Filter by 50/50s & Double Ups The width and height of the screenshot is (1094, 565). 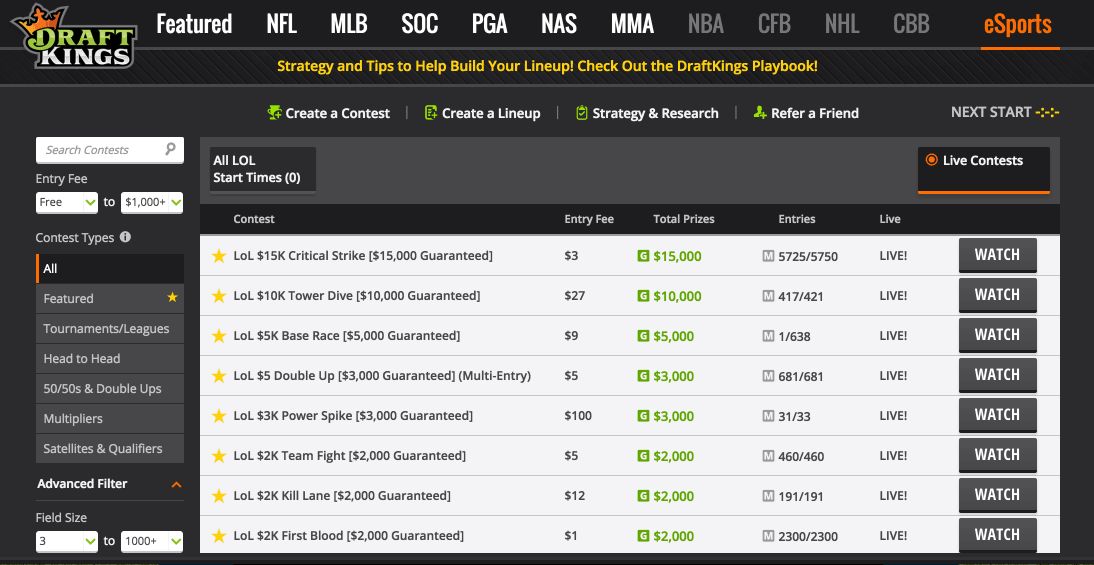[110, 389]
